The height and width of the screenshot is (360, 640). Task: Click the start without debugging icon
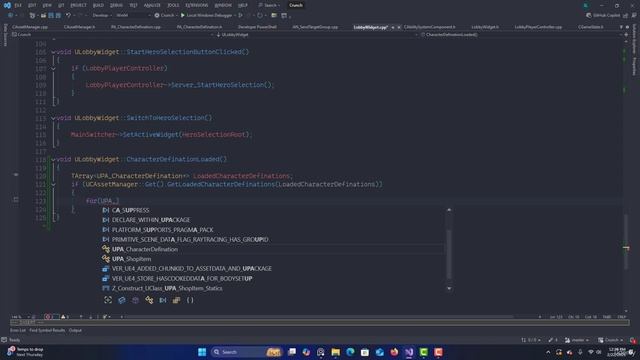[x=240, y=16]
